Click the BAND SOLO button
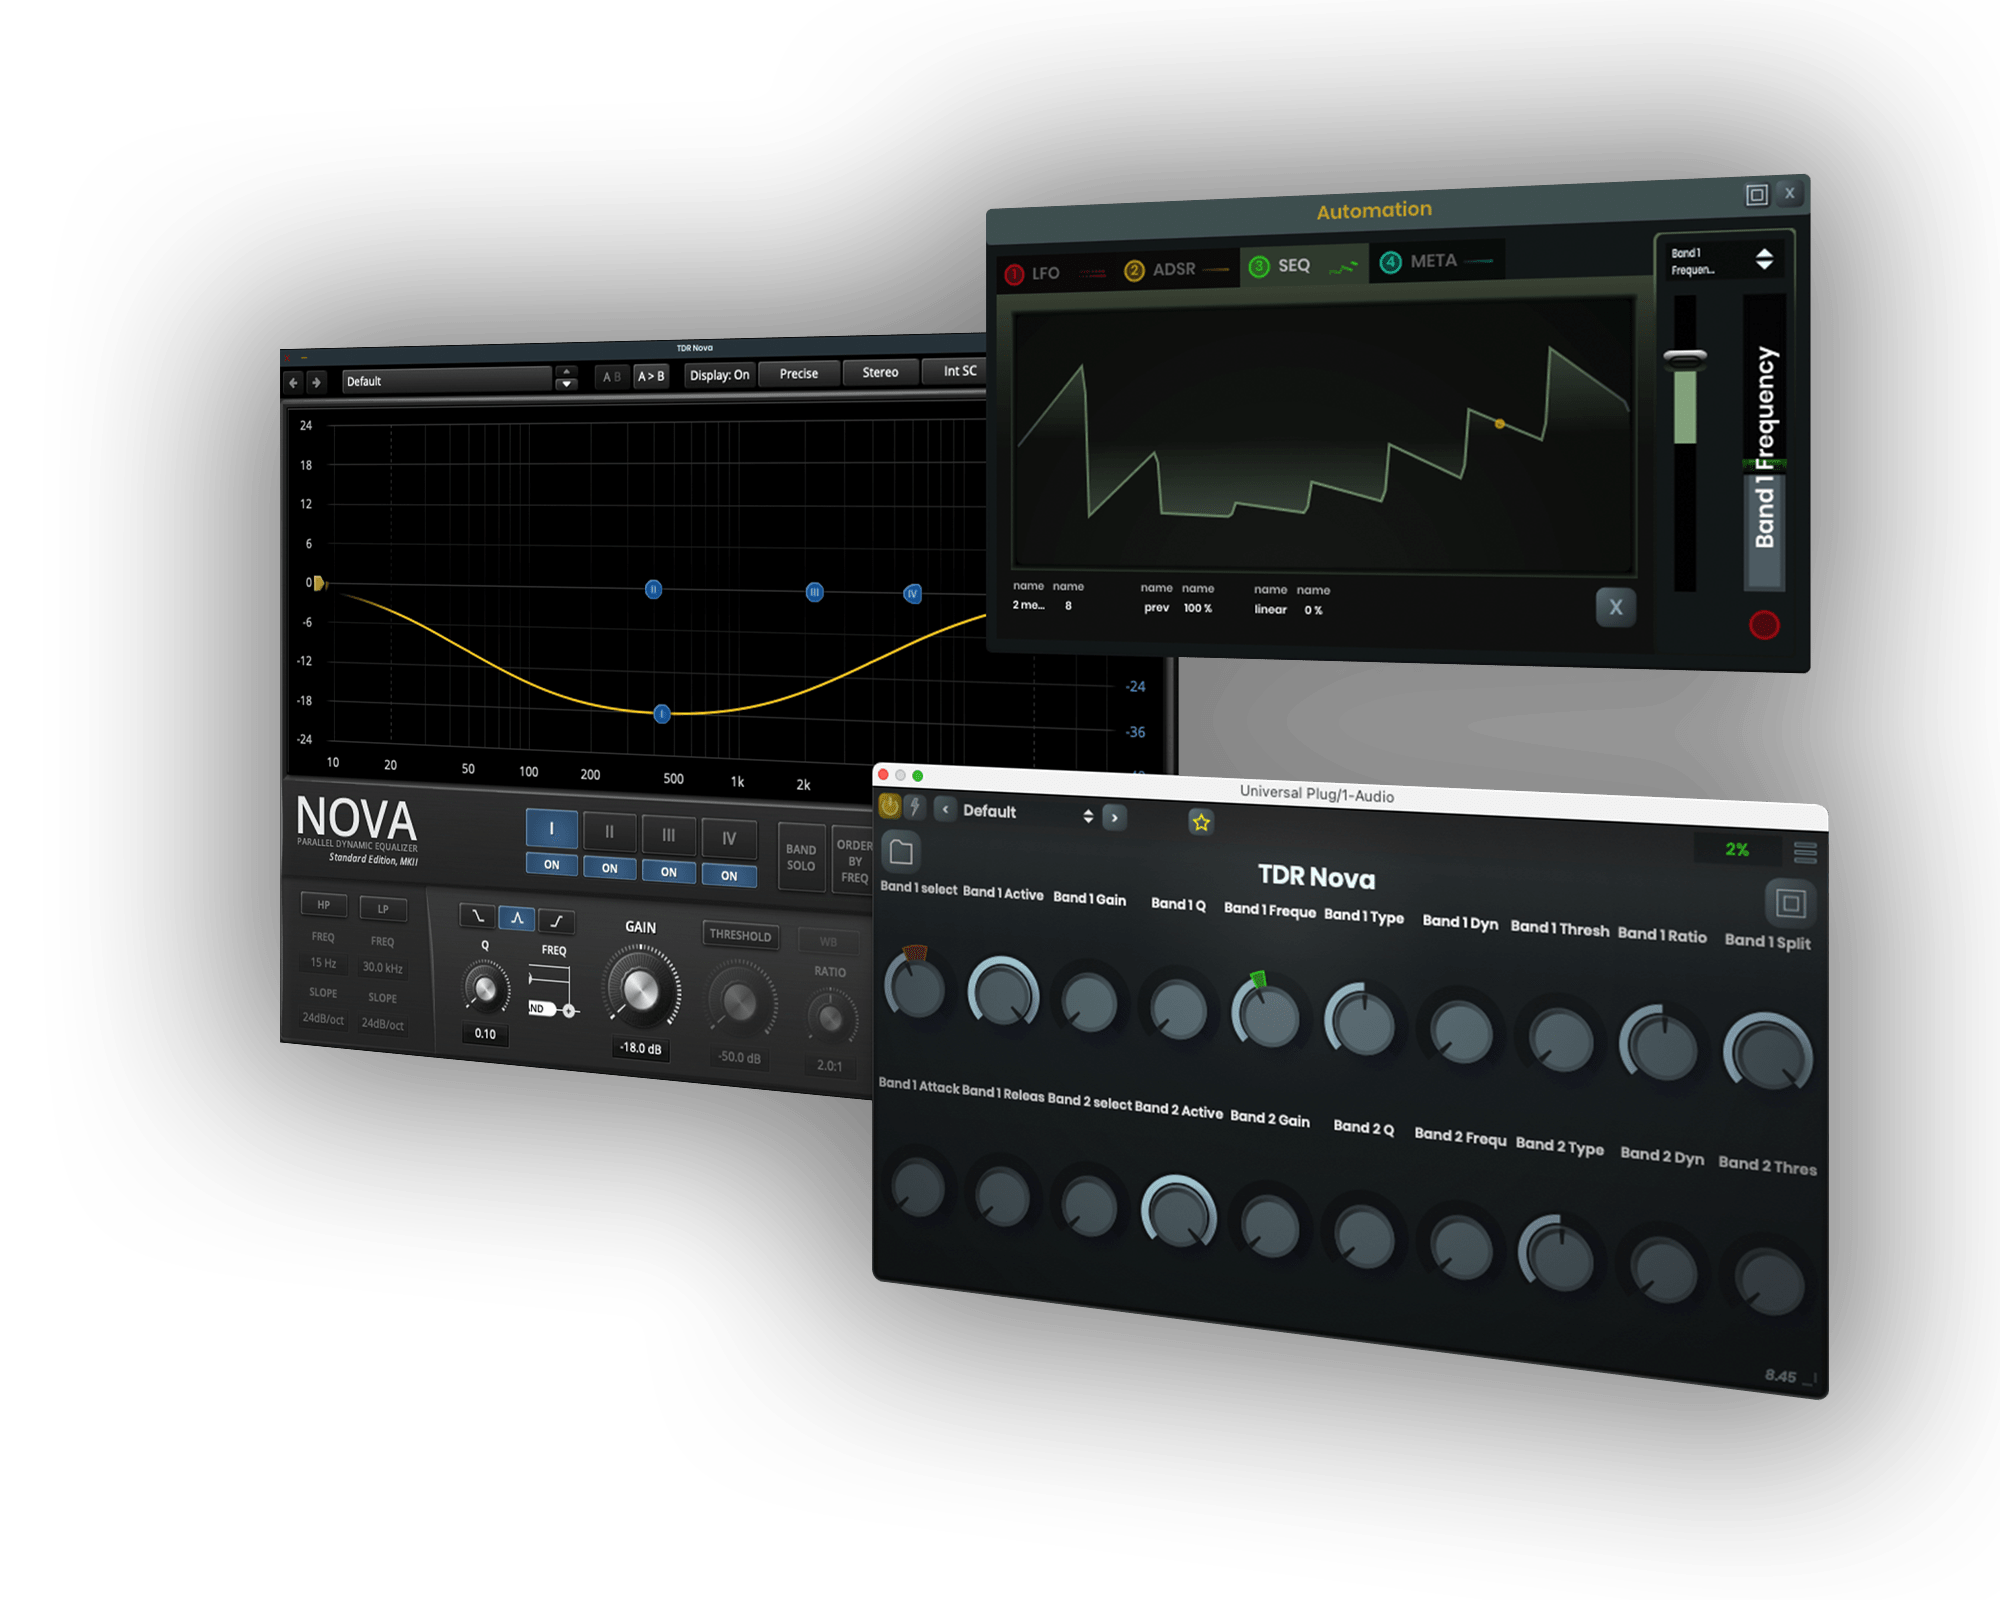Screen dimensions: 2000x1600 click(x=801, y=858)
